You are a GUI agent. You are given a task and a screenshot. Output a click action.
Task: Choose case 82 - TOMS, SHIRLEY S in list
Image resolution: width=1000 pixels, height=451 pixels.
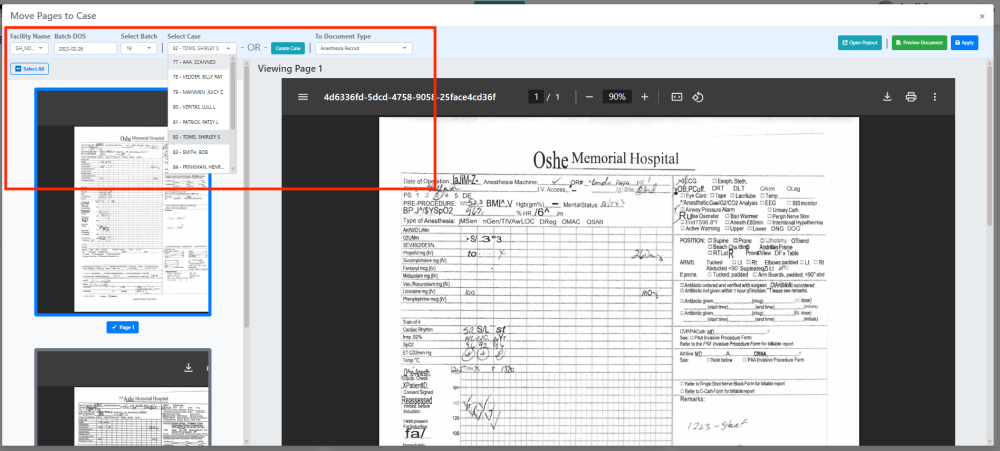[198, 137]
